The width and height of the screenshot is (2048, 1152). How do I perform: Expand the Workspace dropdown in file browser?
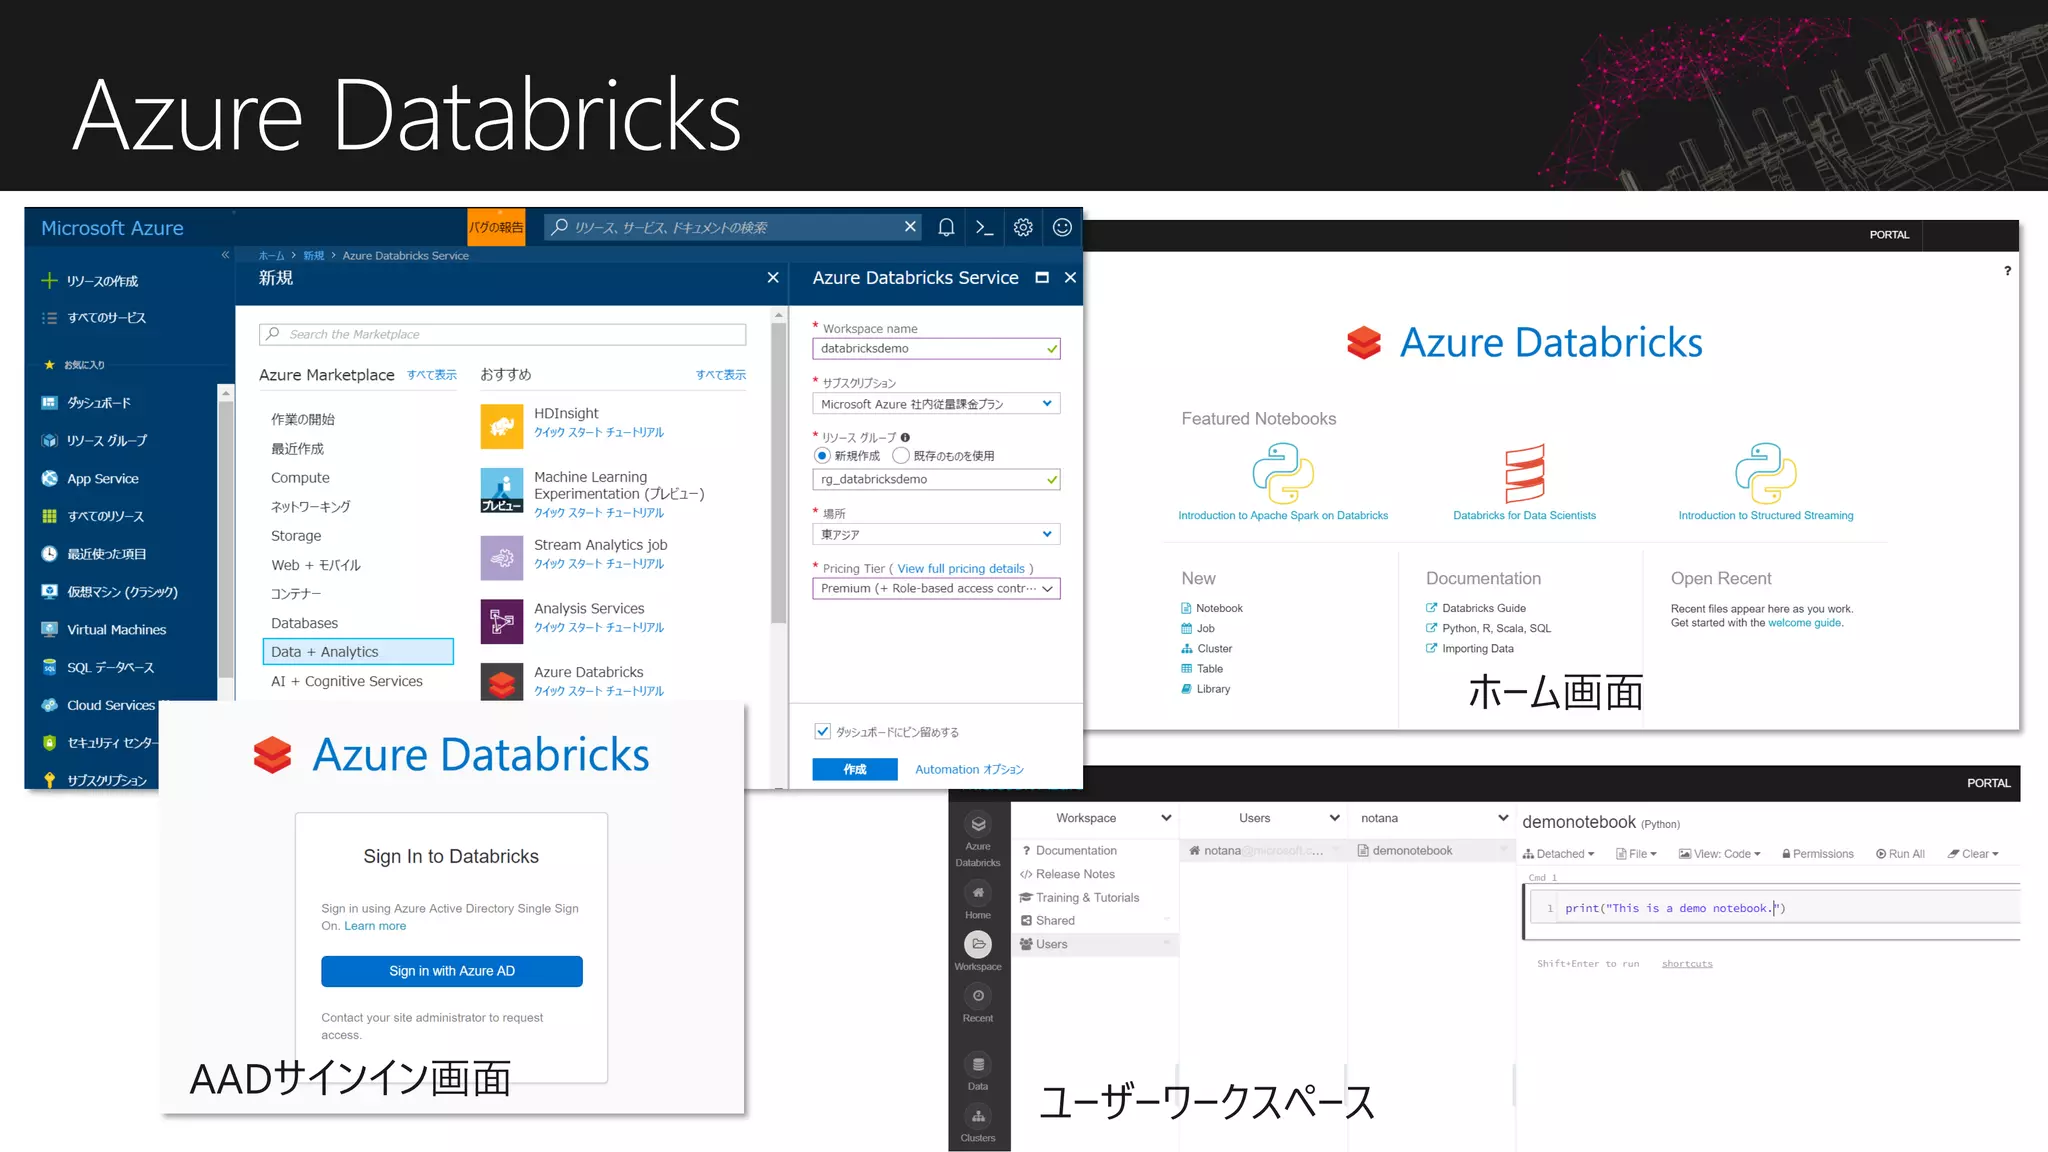coord(1166,818)
